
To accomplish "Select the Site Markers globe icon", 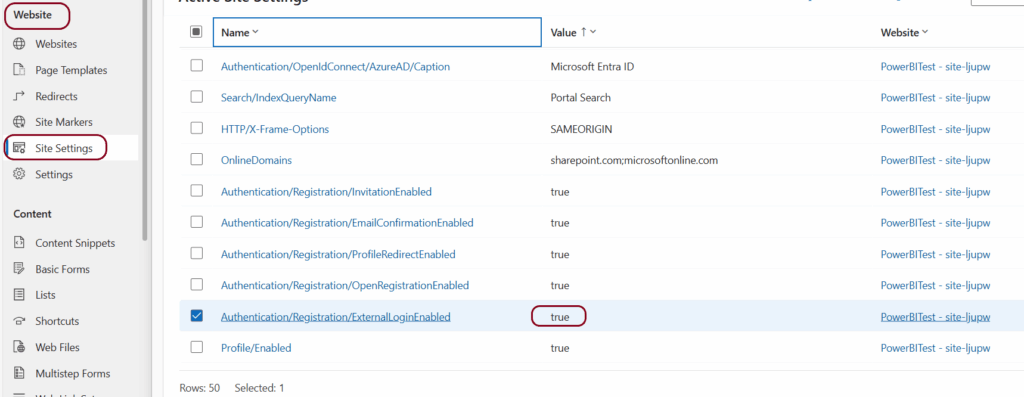I will [x=20, y=122].
